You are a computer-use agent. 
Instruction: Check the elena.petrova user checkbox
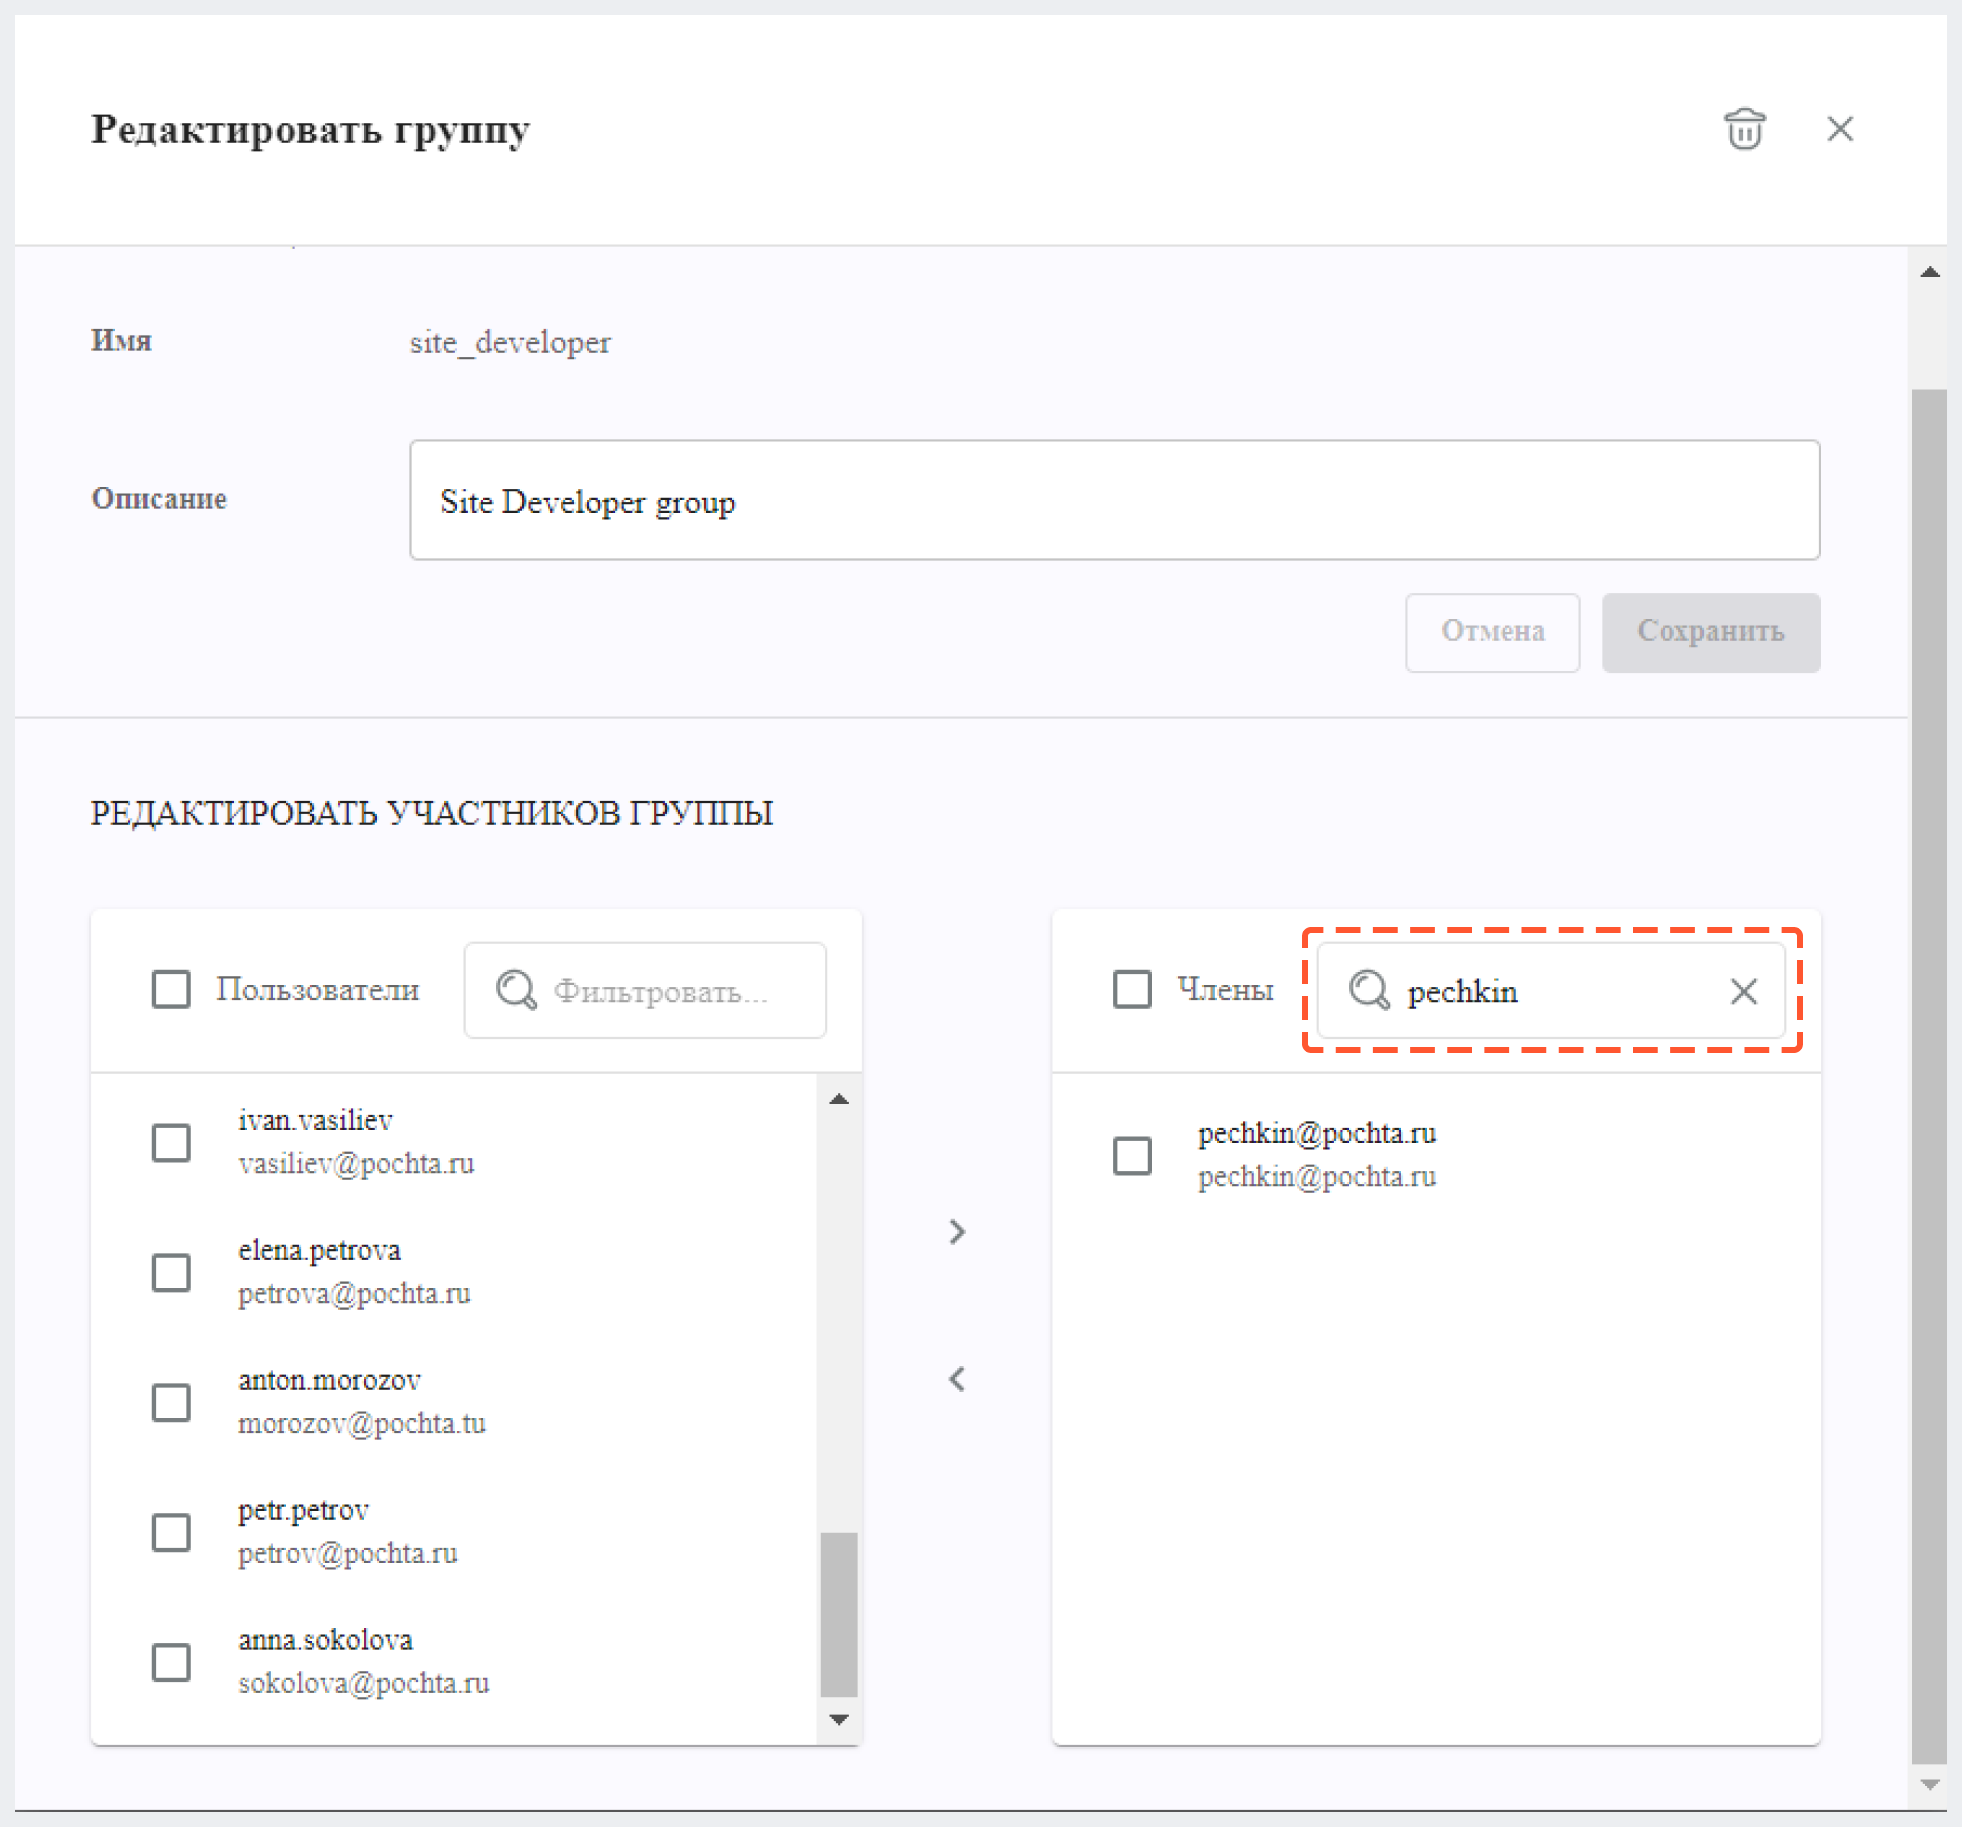[171, 1272]
